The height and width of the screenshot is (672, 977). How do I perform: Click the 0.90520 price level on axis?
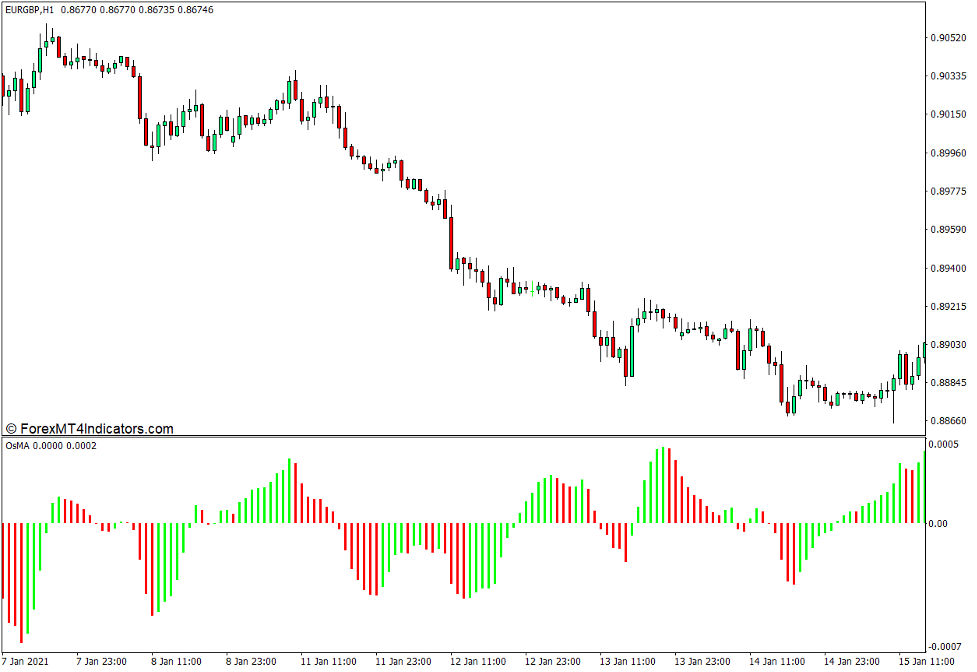946,38
